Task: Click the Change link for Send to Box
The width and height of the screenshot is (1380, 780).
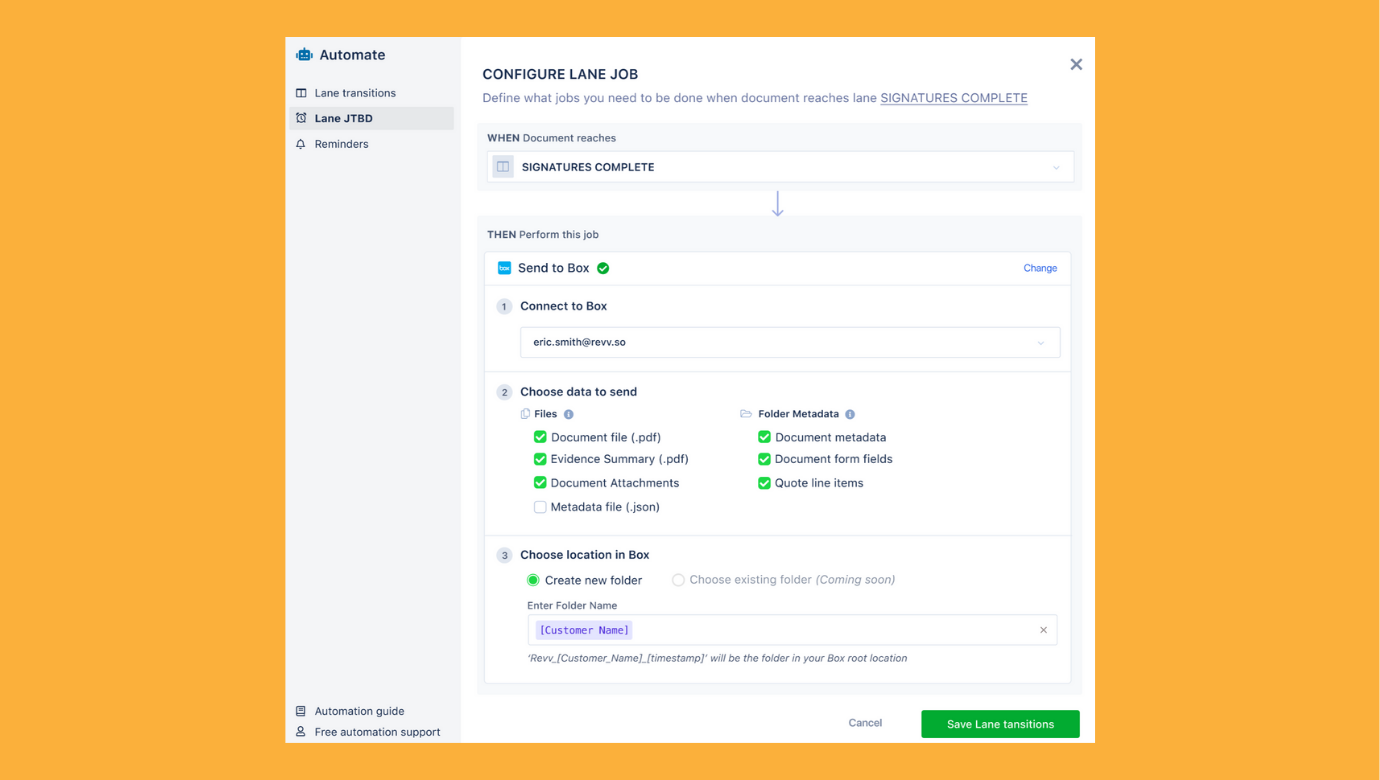Action: (x=1040, y=267)
